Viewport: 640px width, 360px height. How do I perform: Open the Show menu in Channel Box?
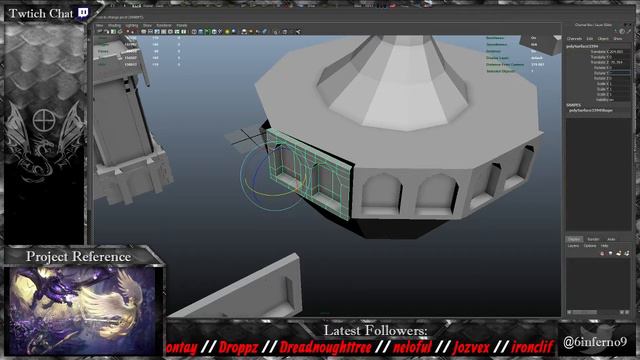pyautogui.click(x=618, y=39)
